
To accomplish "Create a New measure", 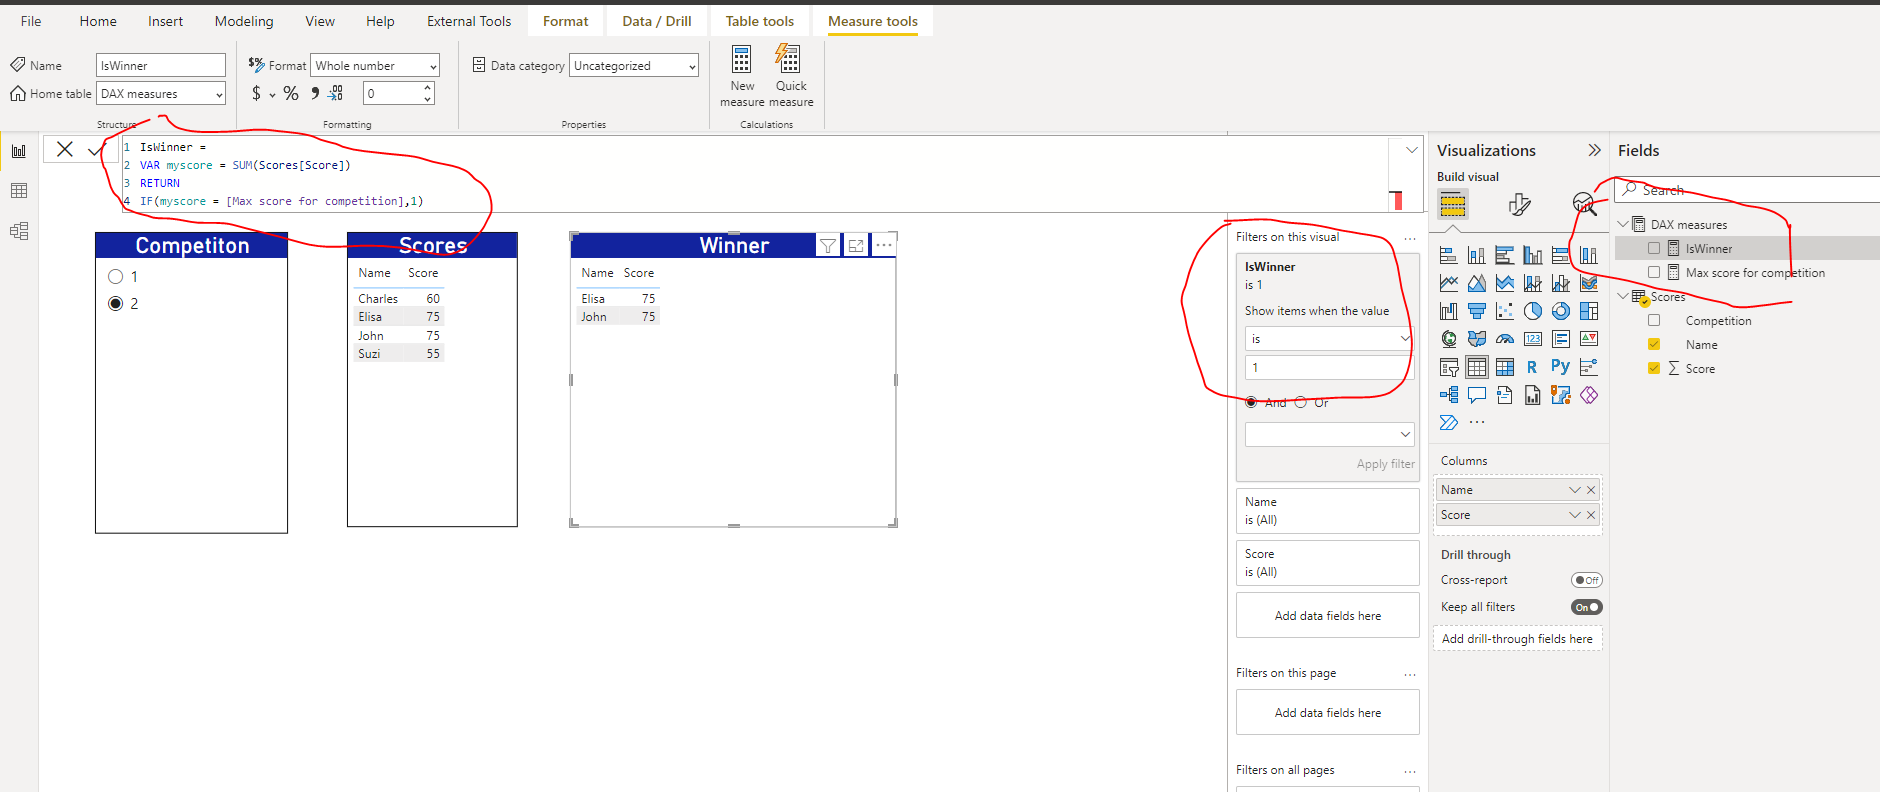I will (x=742, y=76).
